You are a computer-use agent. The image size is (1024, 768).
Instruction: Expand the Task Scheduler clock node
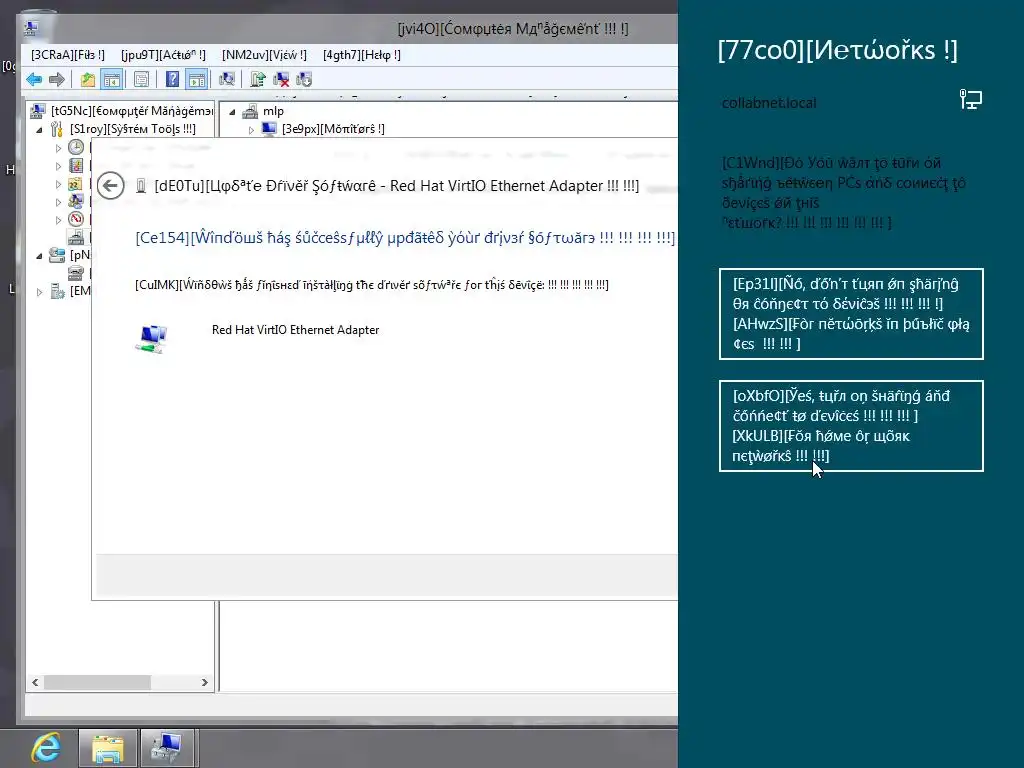[x=58, y=148]
